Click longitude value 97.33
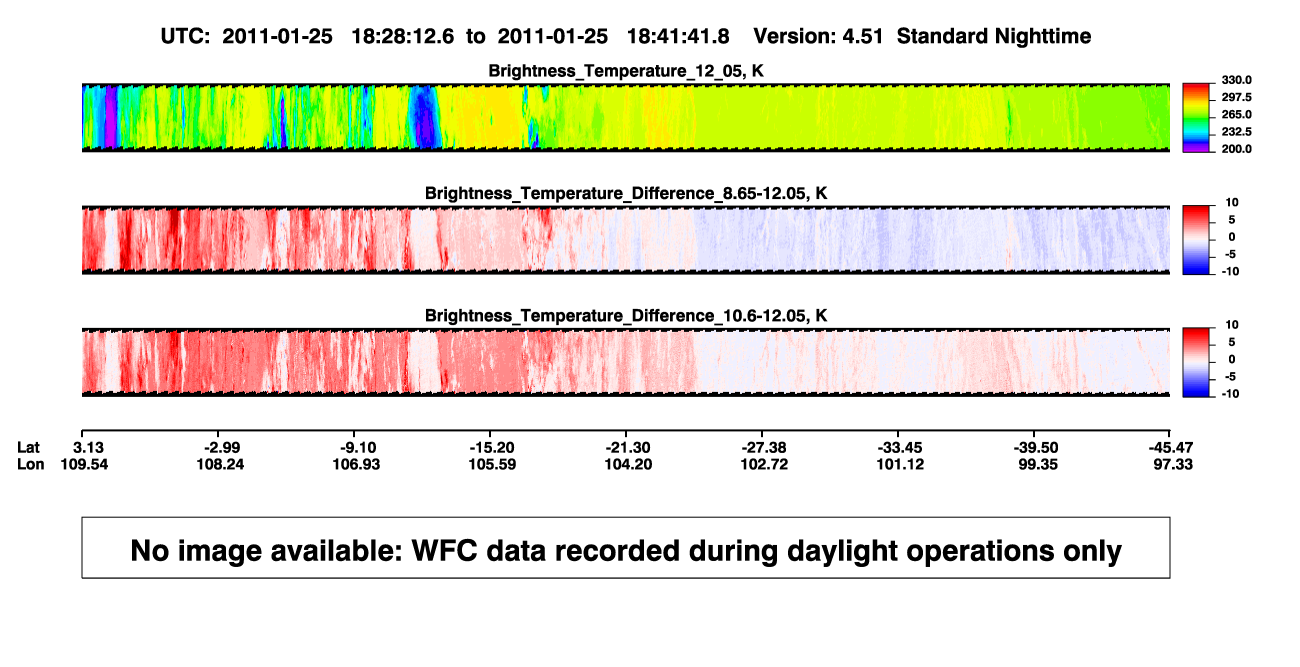Viewport: 1300px width, 667px height. 1171,464
